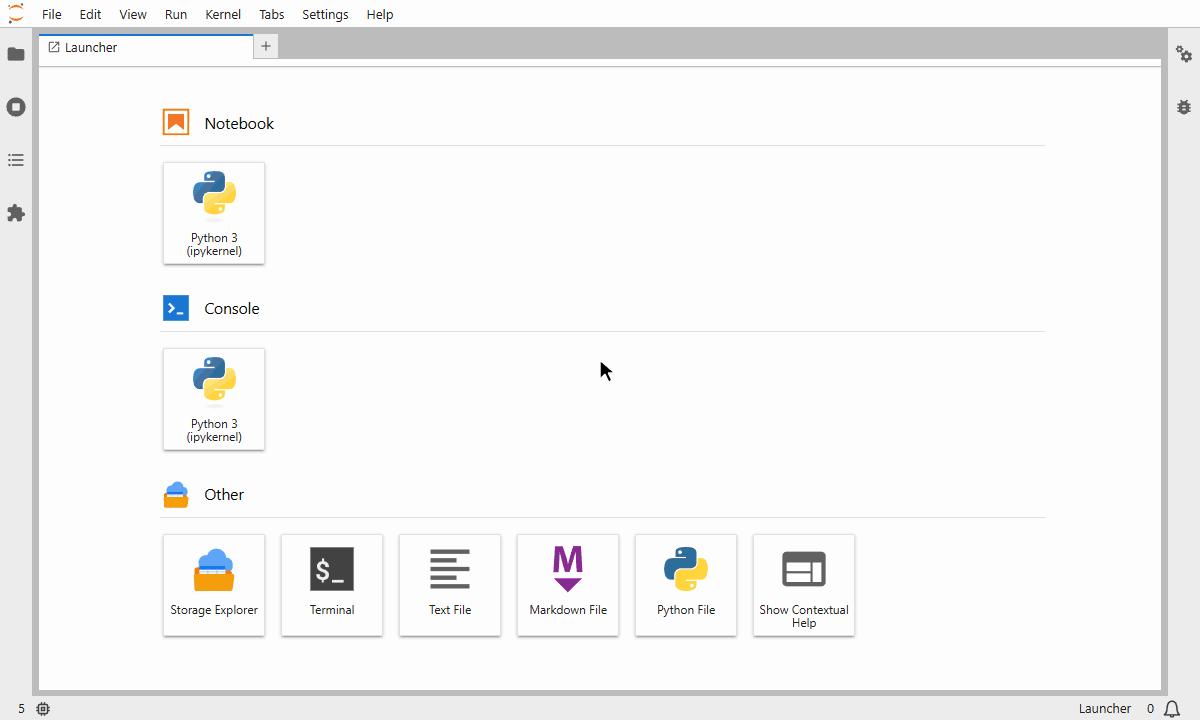Open the Edit menu
The height and width of the screenshot is (720, 1200).
point(90,14)
